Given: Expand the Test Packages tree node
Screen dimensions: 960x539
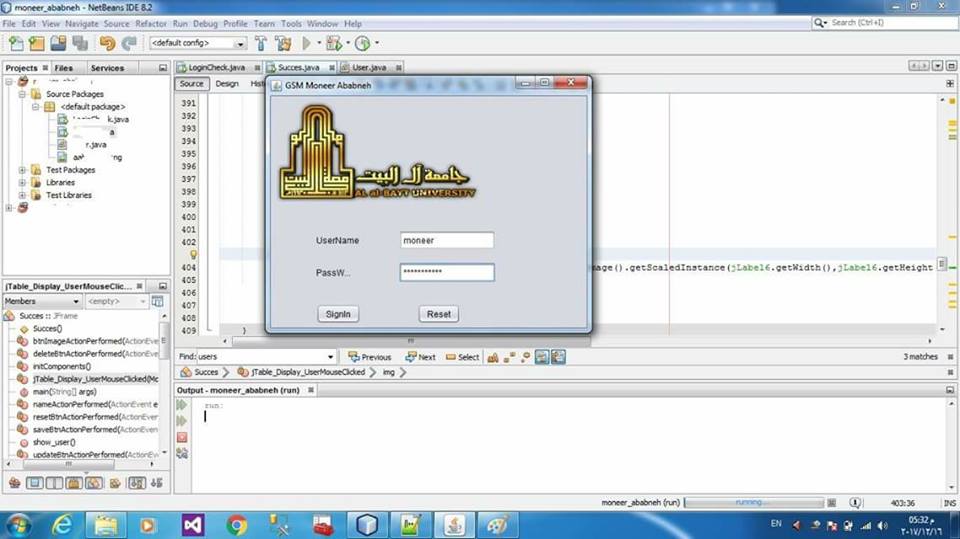Looking at the screenshot, I should tap(23, 170).
